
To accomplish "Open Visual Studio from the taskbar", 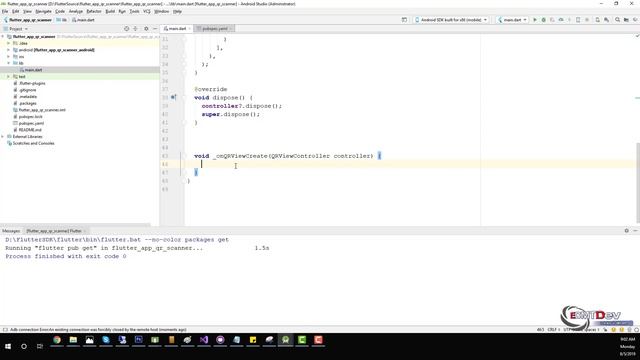I will [204, 340].
